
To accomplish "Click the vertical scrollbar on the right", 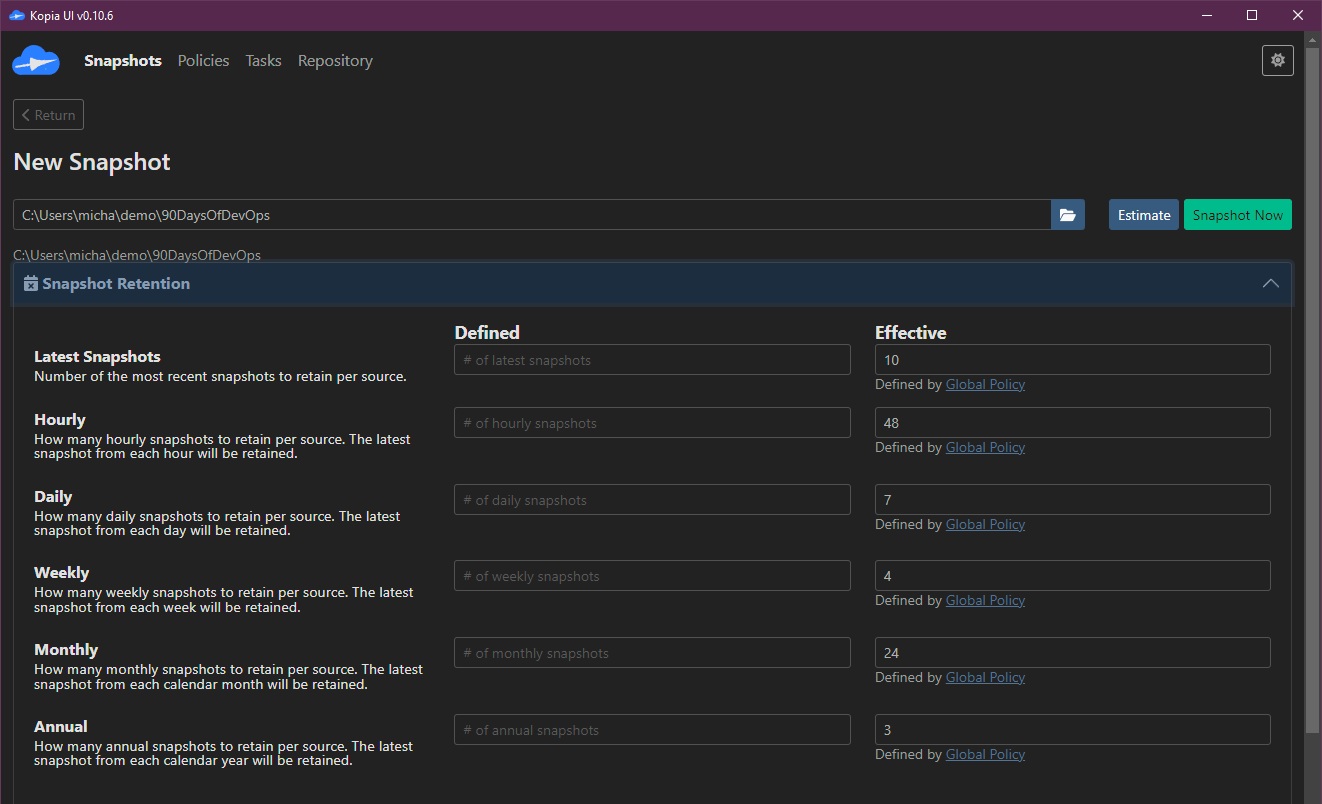I will point(1313,400).
